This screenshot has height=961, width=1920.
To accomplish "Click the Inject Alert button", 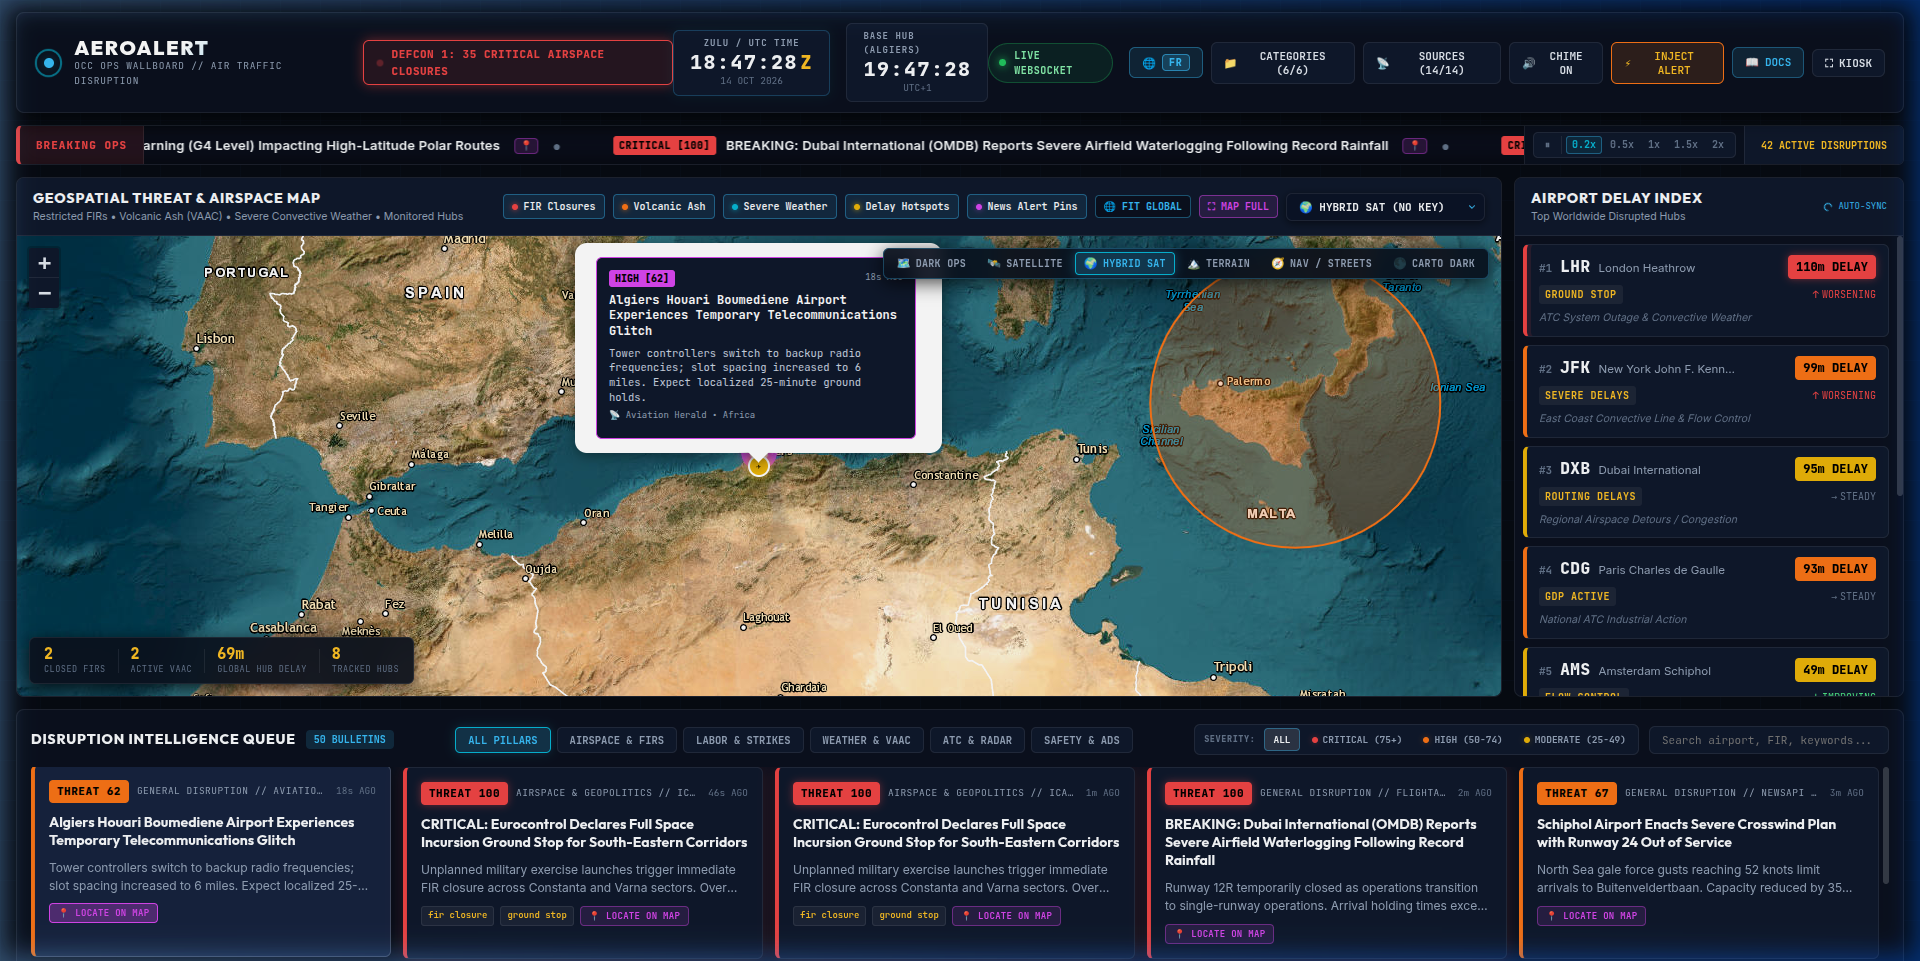I will pyautogui.click(x=1667, y=63).
